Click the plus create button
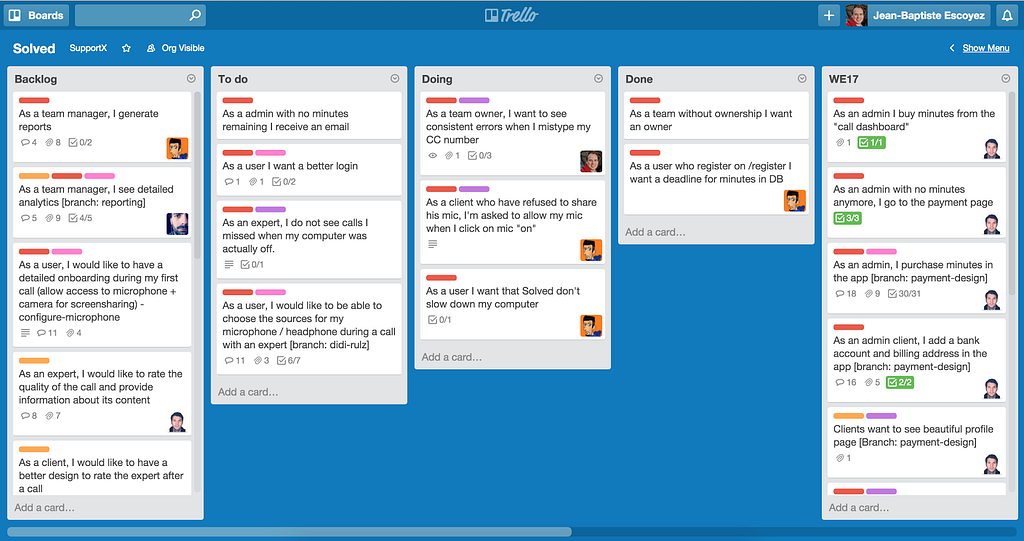The image size is (1024, 541). pyautogui.click(x=829, y=15)
